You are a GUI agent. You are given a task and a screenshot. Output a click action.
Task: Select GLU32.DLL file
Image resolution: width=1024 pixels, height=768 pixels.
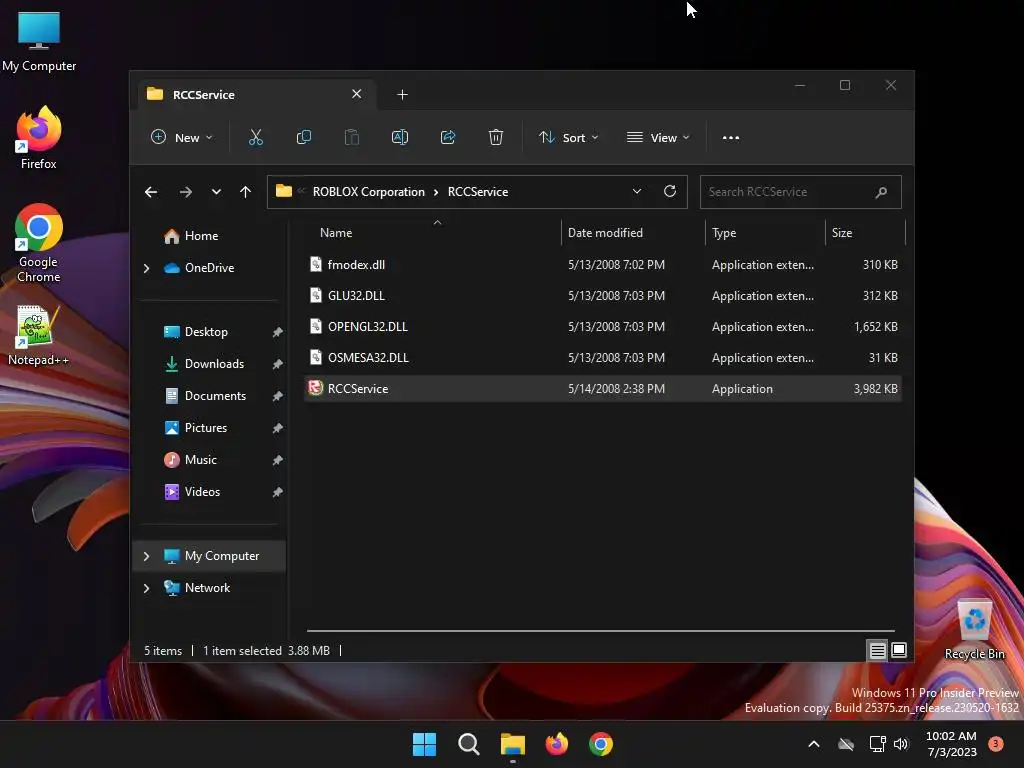click(603, 296)
